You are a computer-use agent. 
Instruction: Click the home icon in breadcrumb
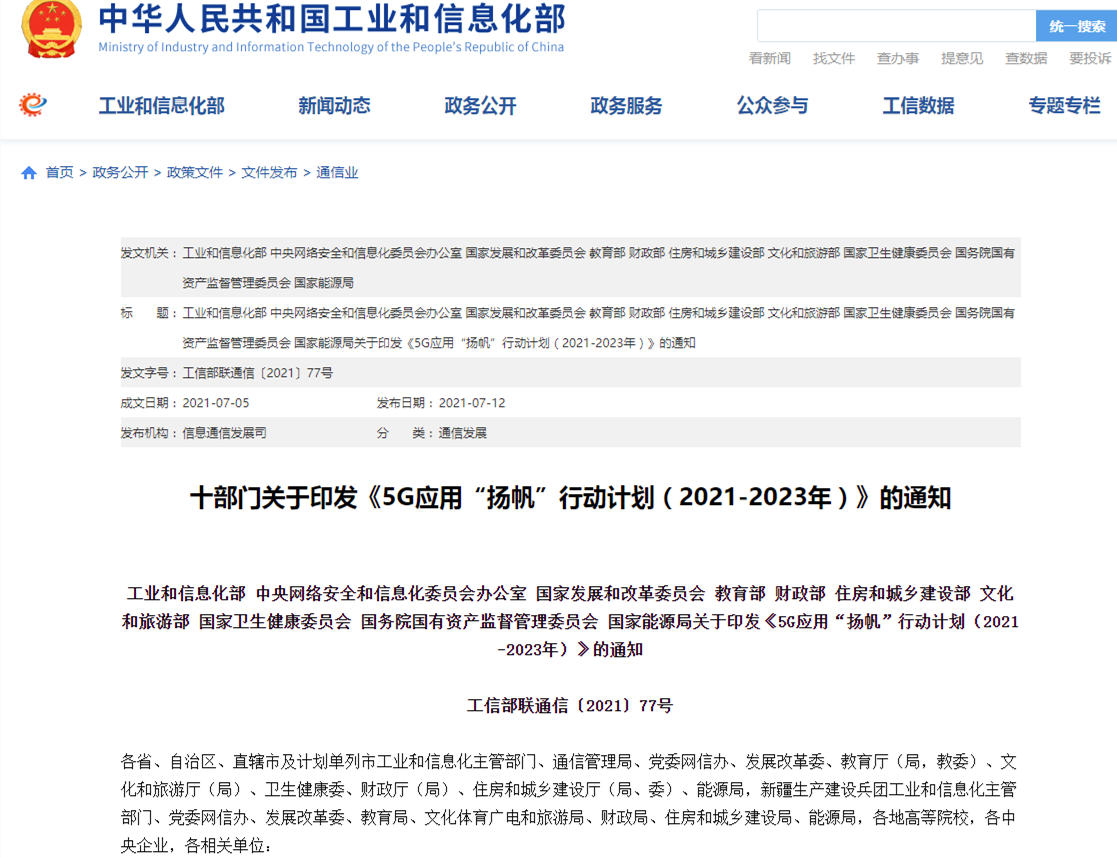click(x=29, y=173)
